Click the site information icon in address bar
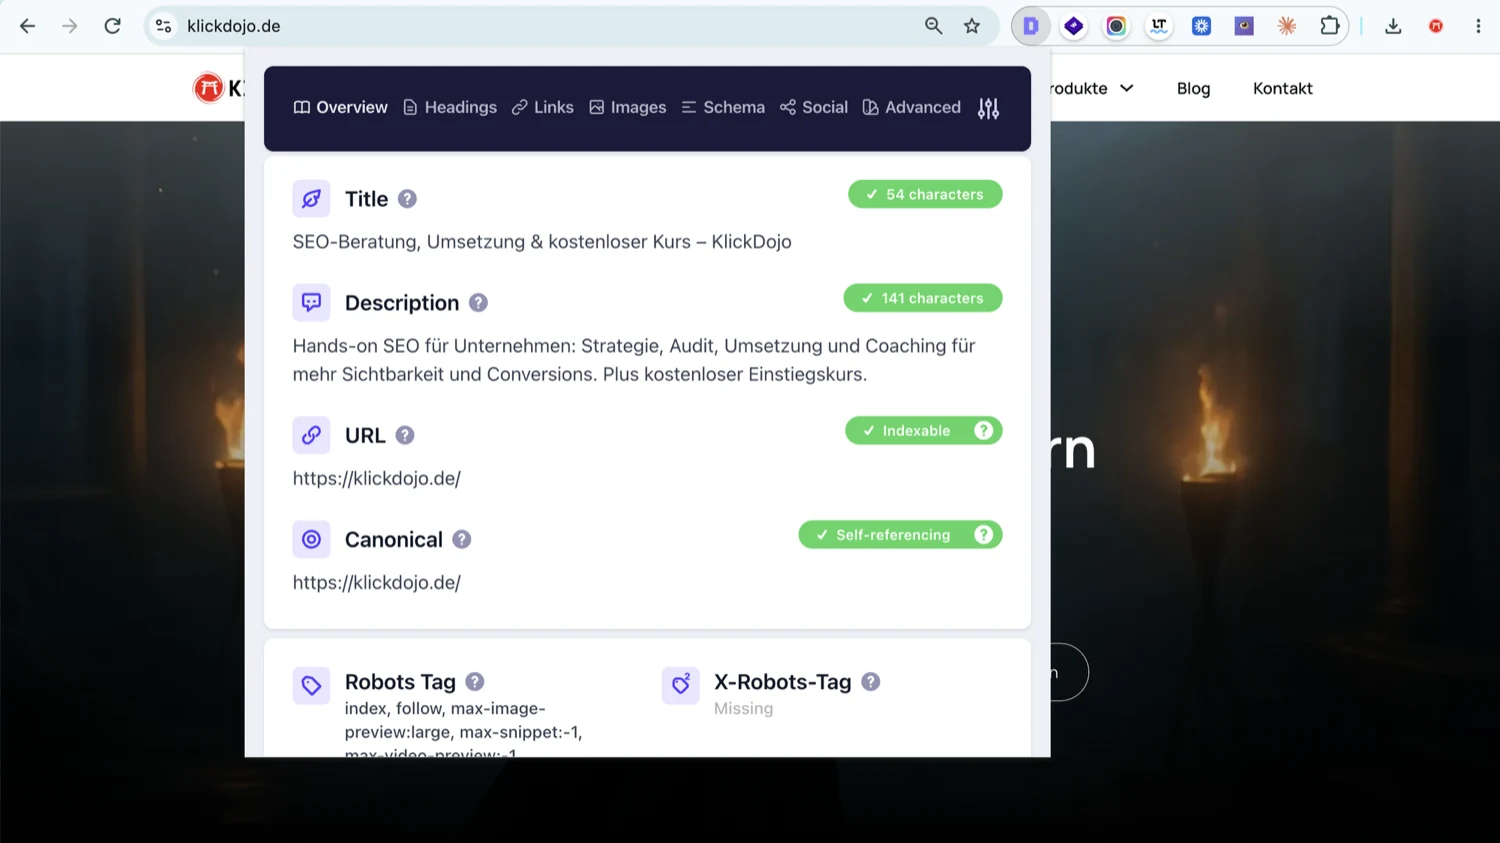Image resolution: width=1500 pixels, height=843 pixels. (164, 26)
